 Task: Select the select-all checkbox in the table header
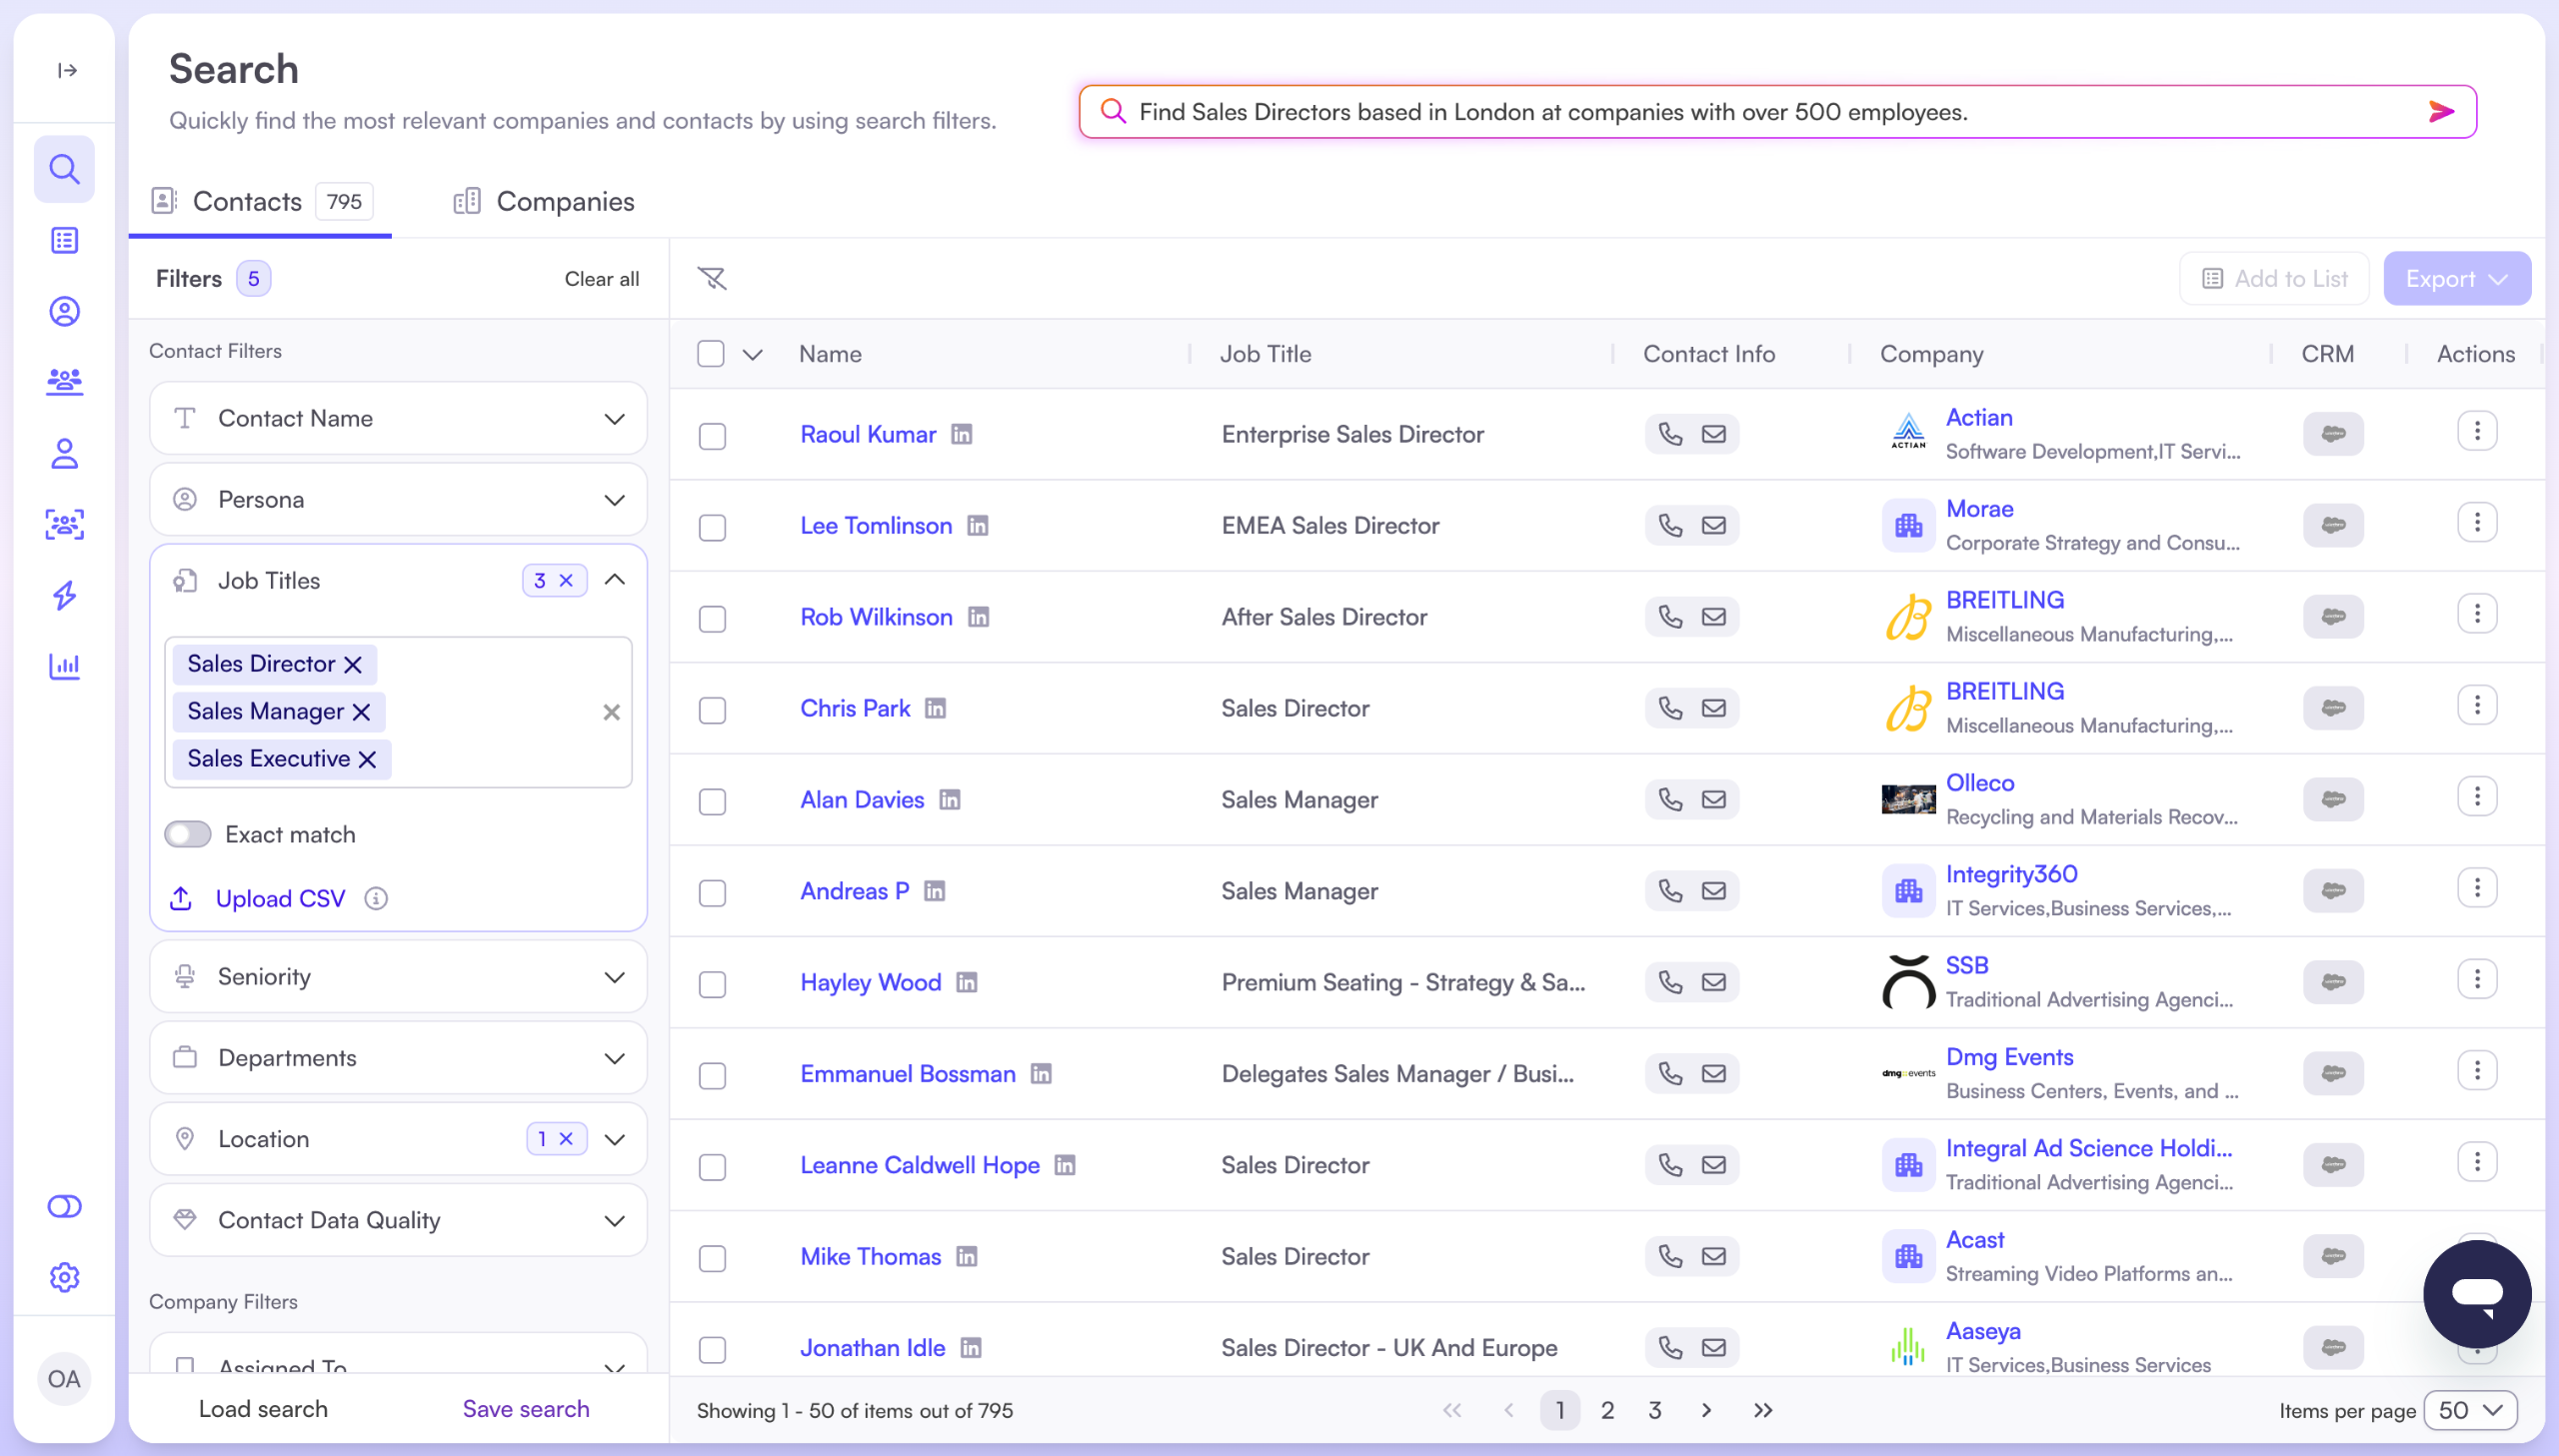click(711, 353)
